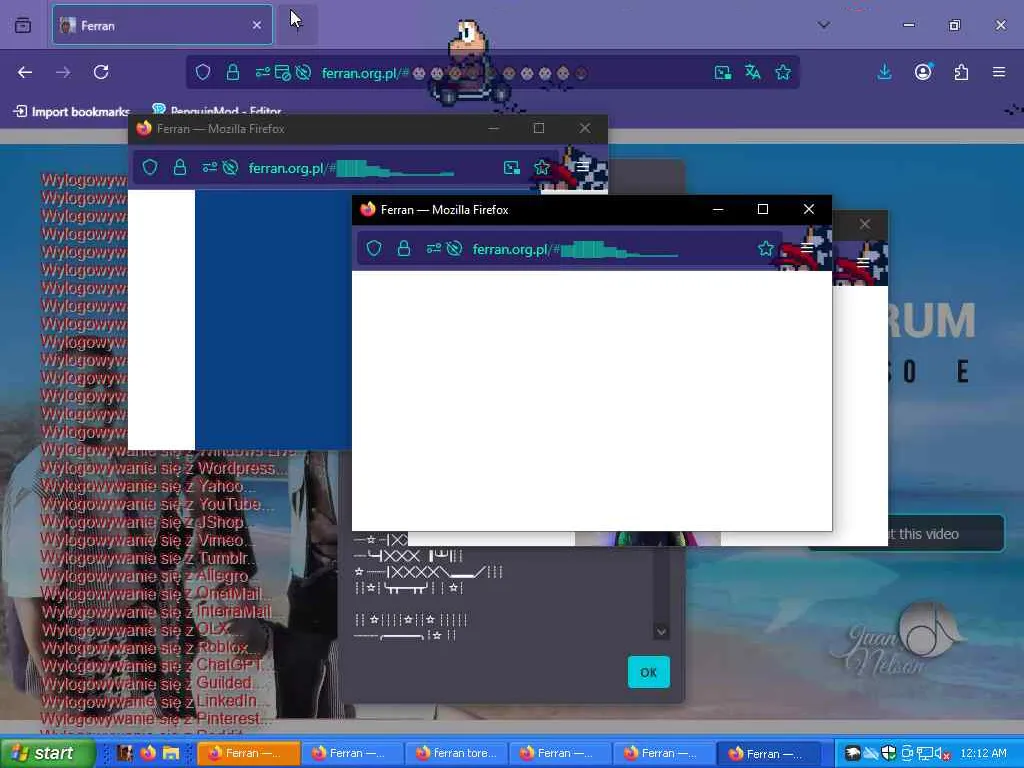Close the Ferran tab
This screenshot has height=768, width=1024.
[257, 25]
